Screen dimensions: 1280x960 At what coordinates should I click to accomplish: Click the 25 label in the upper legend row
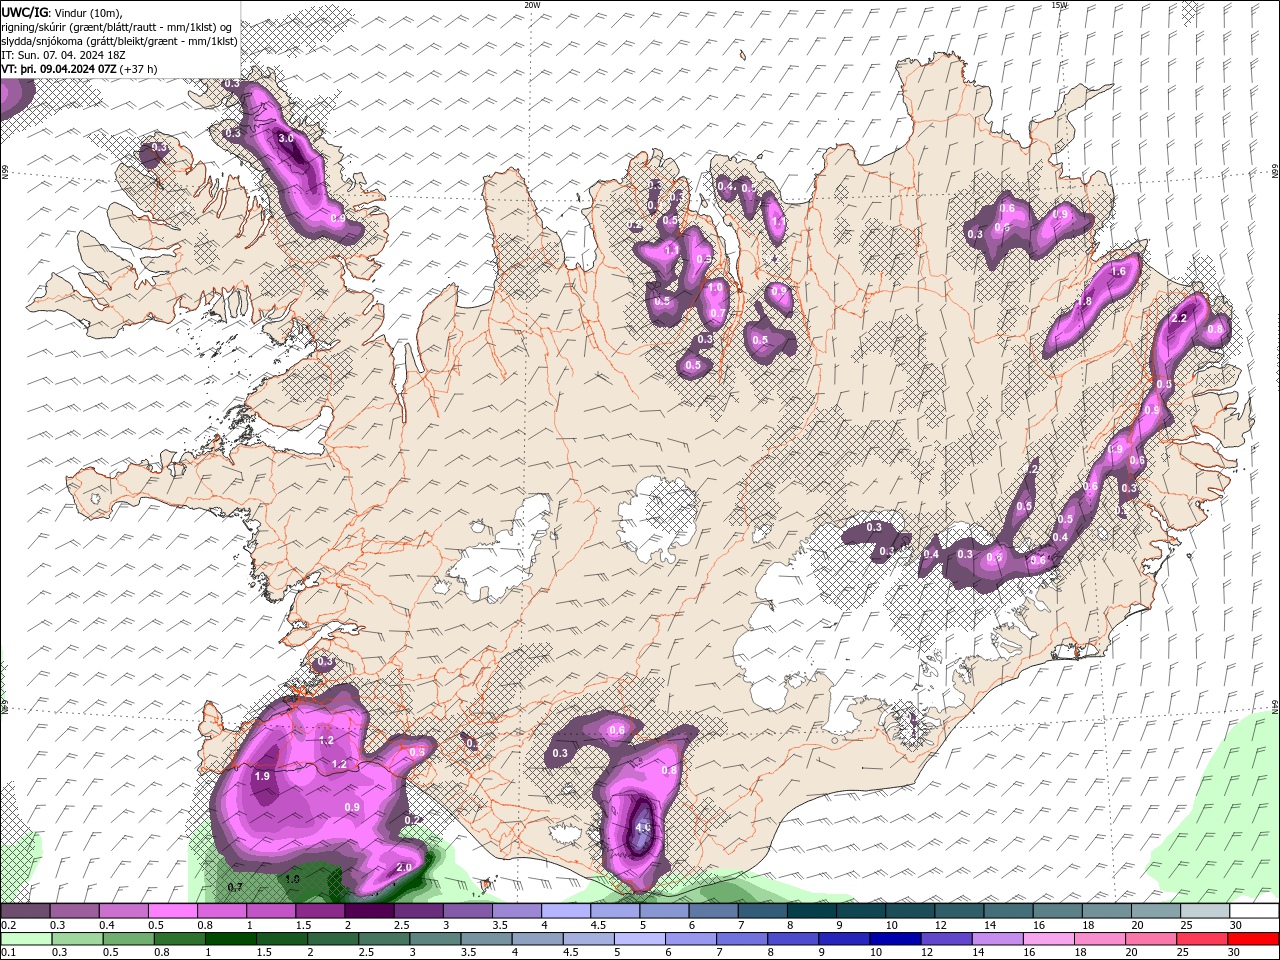pos(1185,925)
